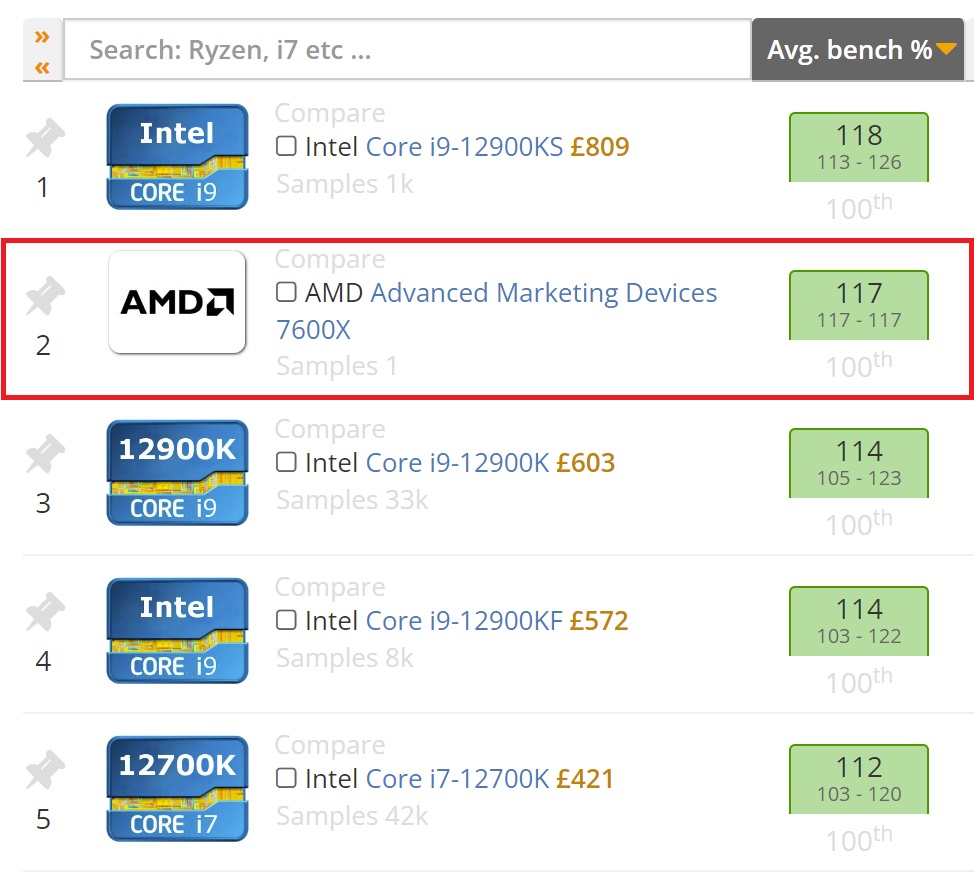Image resolution: width=974 pixels, height=882 pixels.
Task: Expand columns with the right double chevron
Action: (42, 37)
